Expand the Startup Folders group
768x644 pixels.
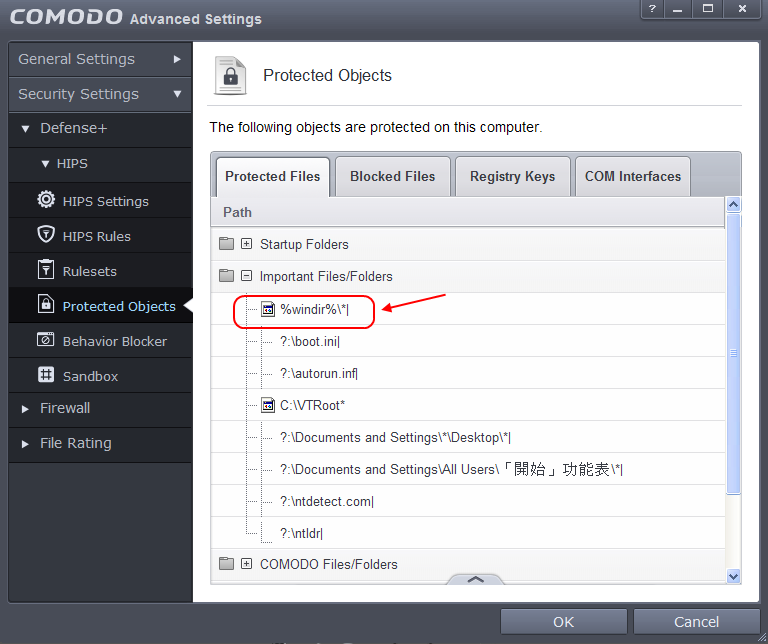point(246,243)
